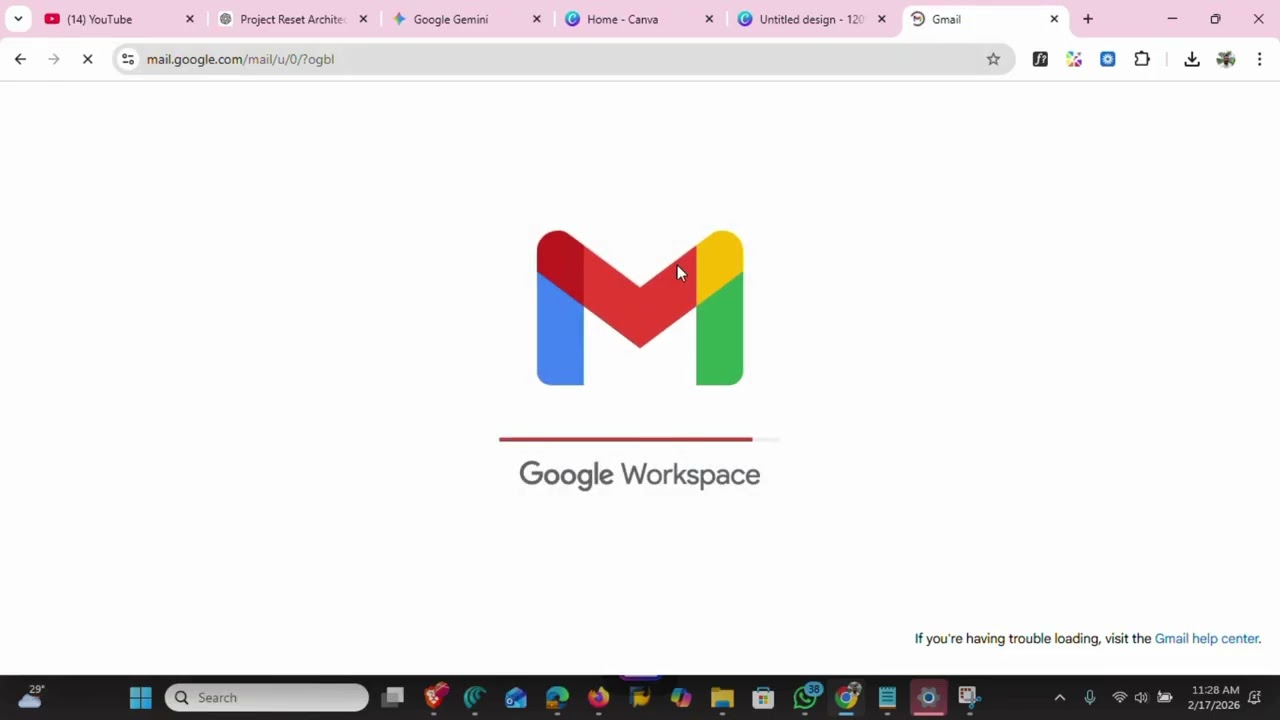This screenshot has height=720, width=1280.
Task: Open Wi-Fi network settings in tray
Action: point(1120,698)
